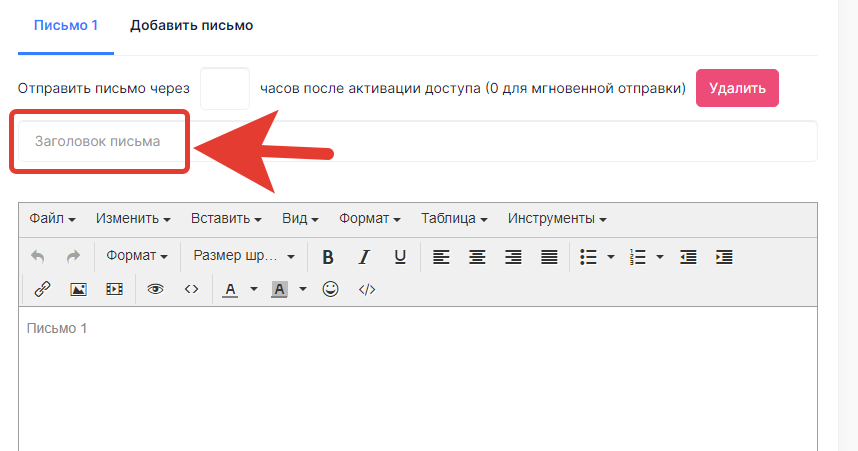Open the Файл menu
The width and height of the screenshot is (858, 451).
pos(52,218)
